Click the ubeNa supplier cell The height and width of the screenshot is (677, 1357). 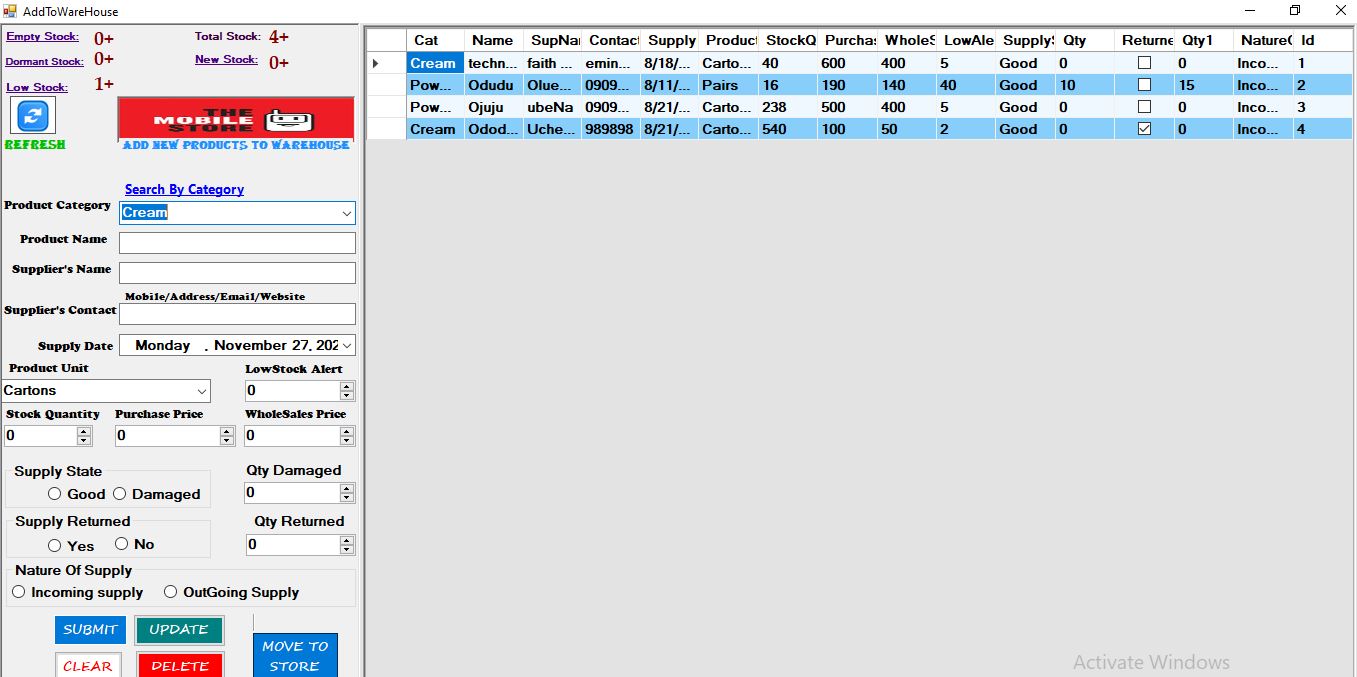[552, 107]
